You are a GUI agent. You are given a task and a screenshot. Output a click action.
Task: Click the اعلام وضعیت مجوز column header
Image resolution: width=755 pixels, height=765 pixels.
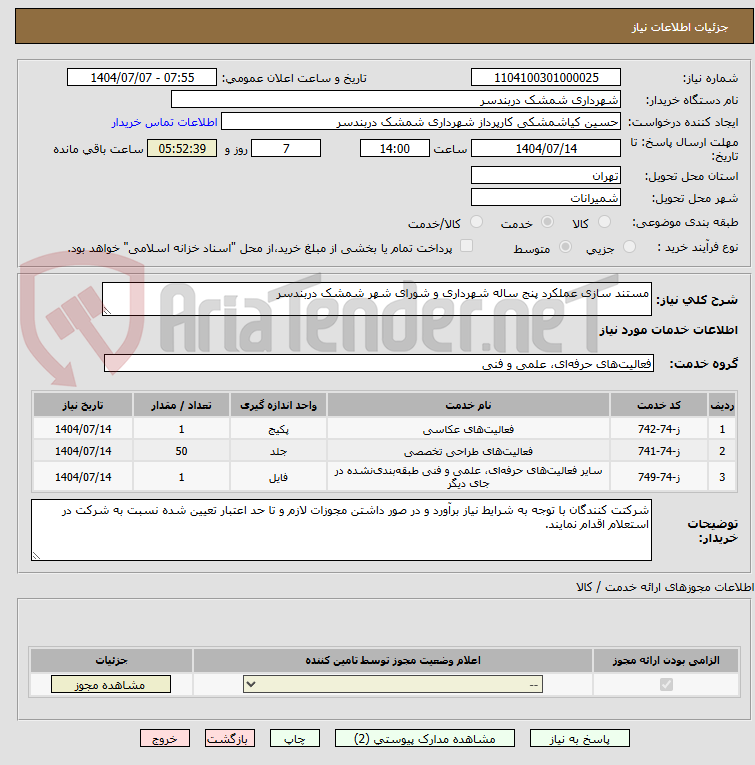(x=393, y=660)
